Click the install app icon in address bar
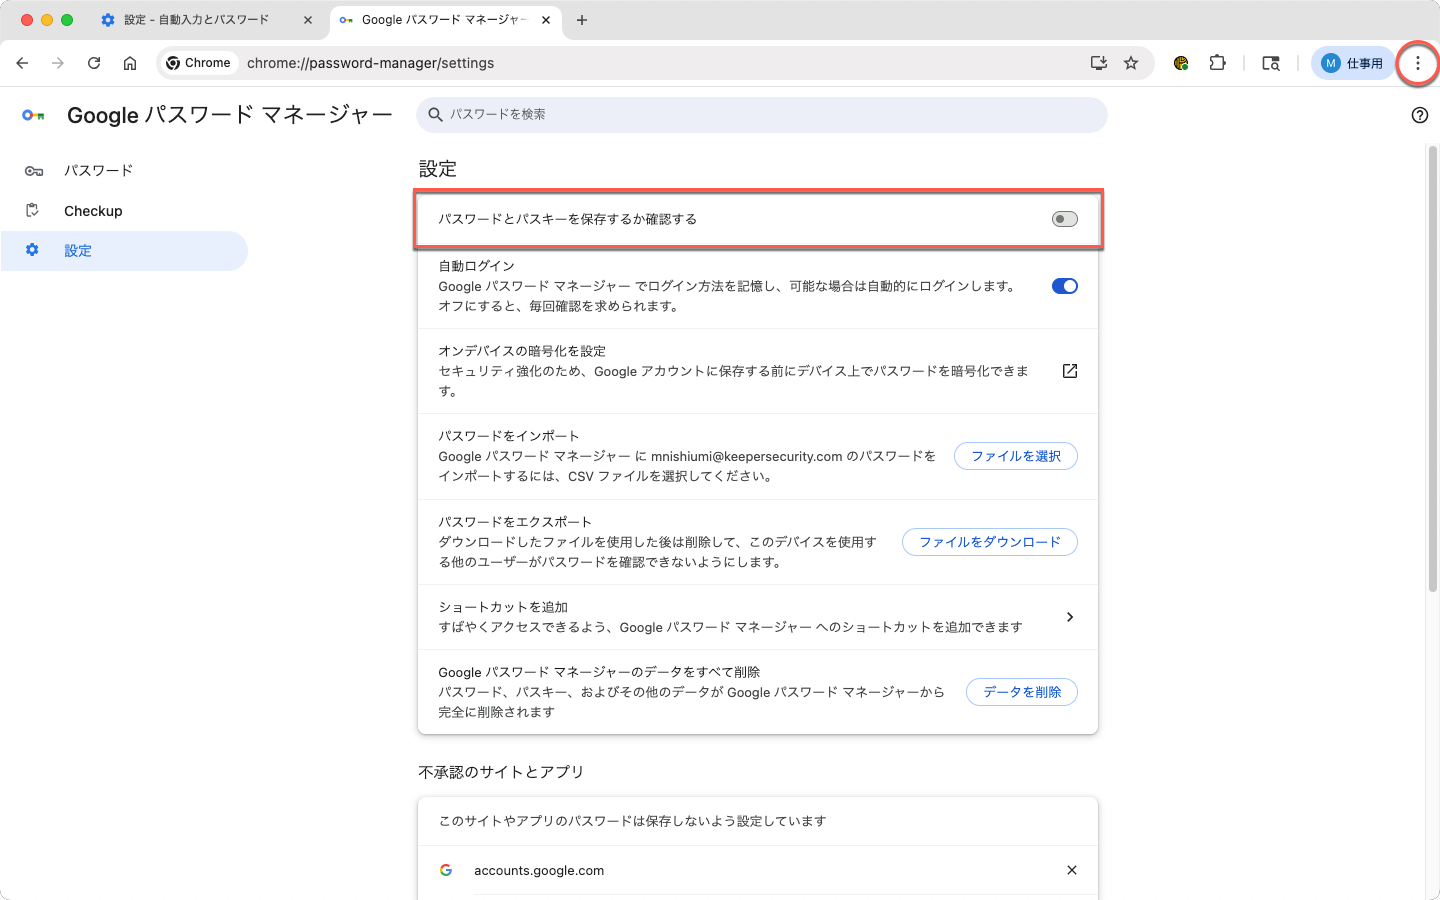The image size is (1440, 900). (1098, 63)
